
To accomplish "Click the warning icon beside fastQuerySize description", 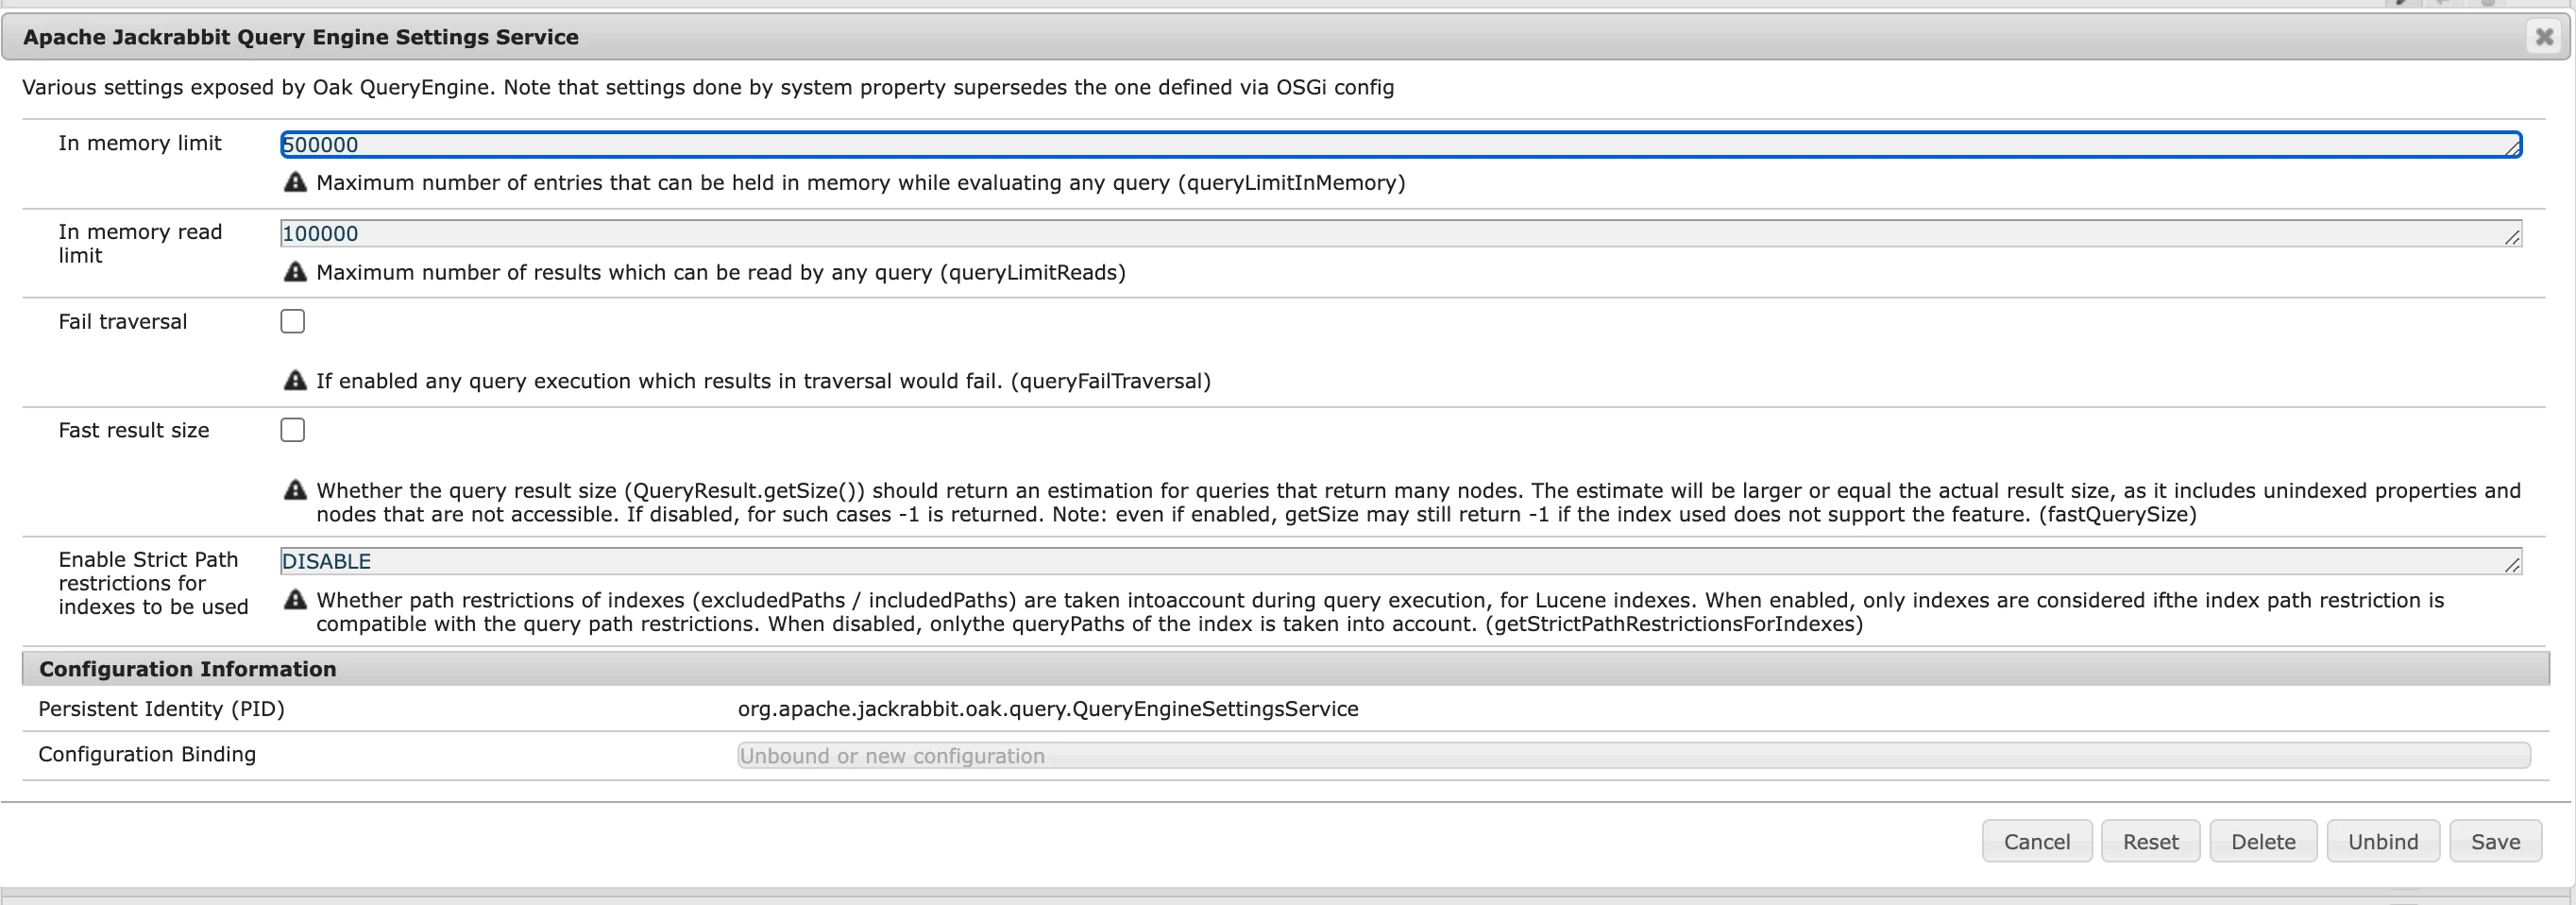I will coord(295,489).
